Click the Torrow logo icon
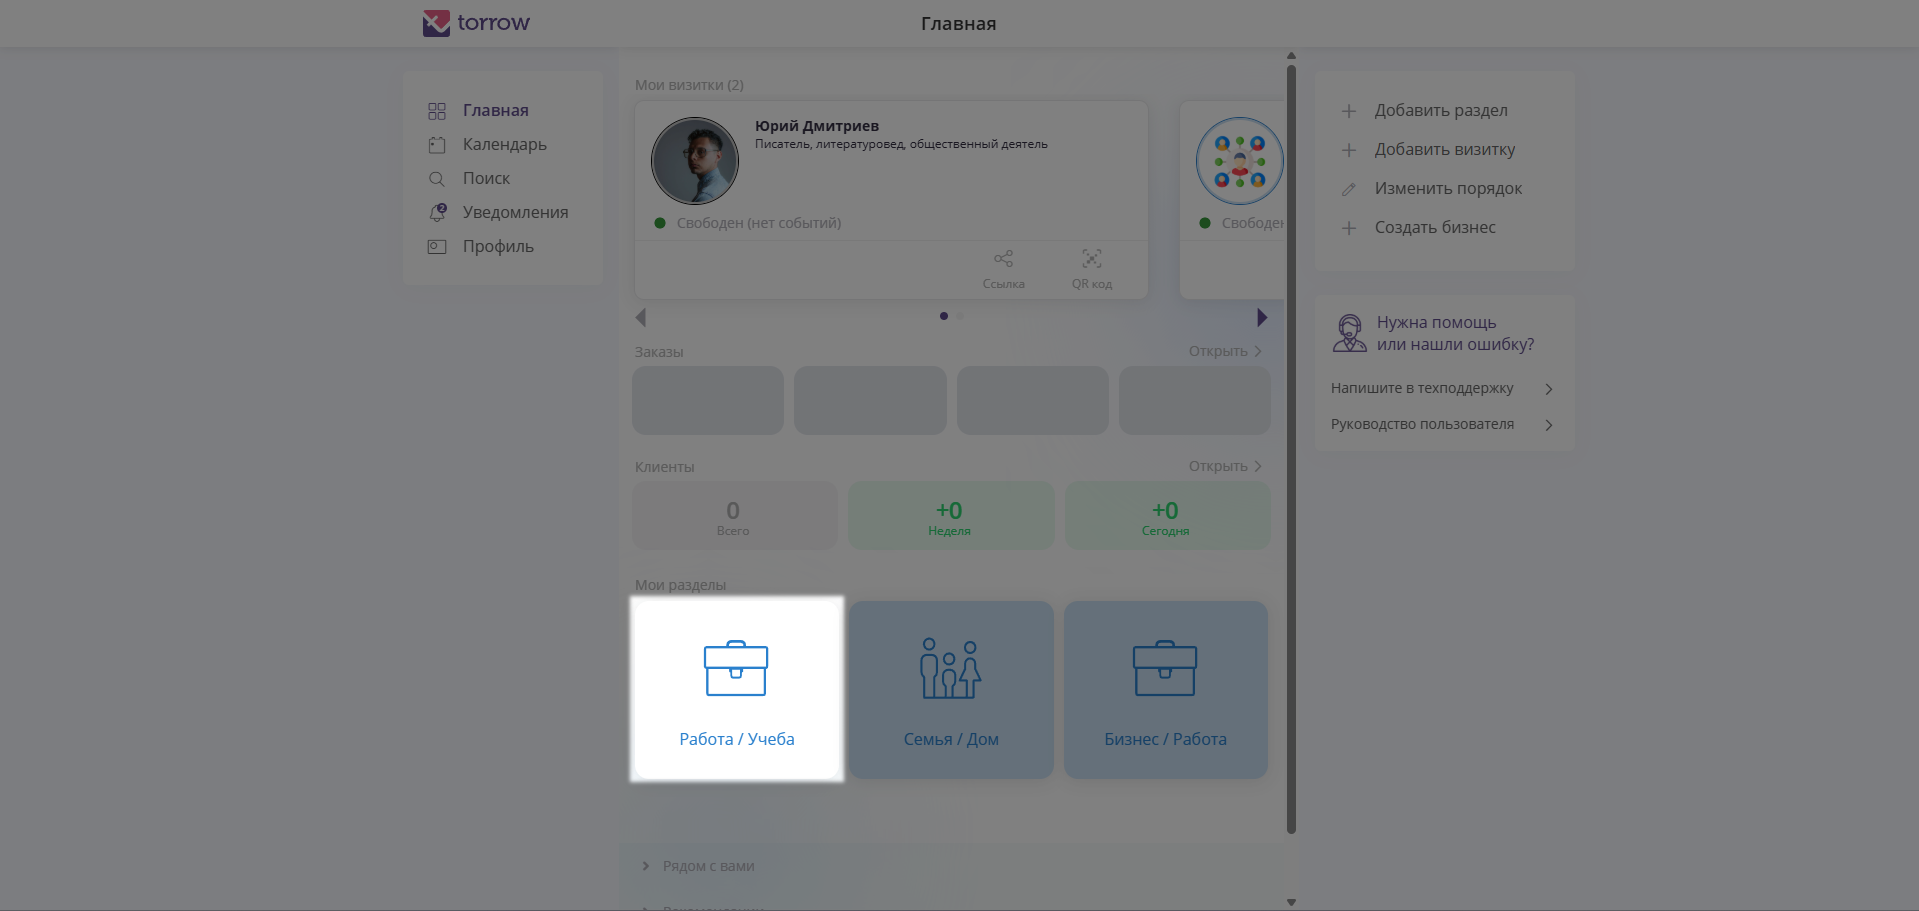 coord(436,23)
